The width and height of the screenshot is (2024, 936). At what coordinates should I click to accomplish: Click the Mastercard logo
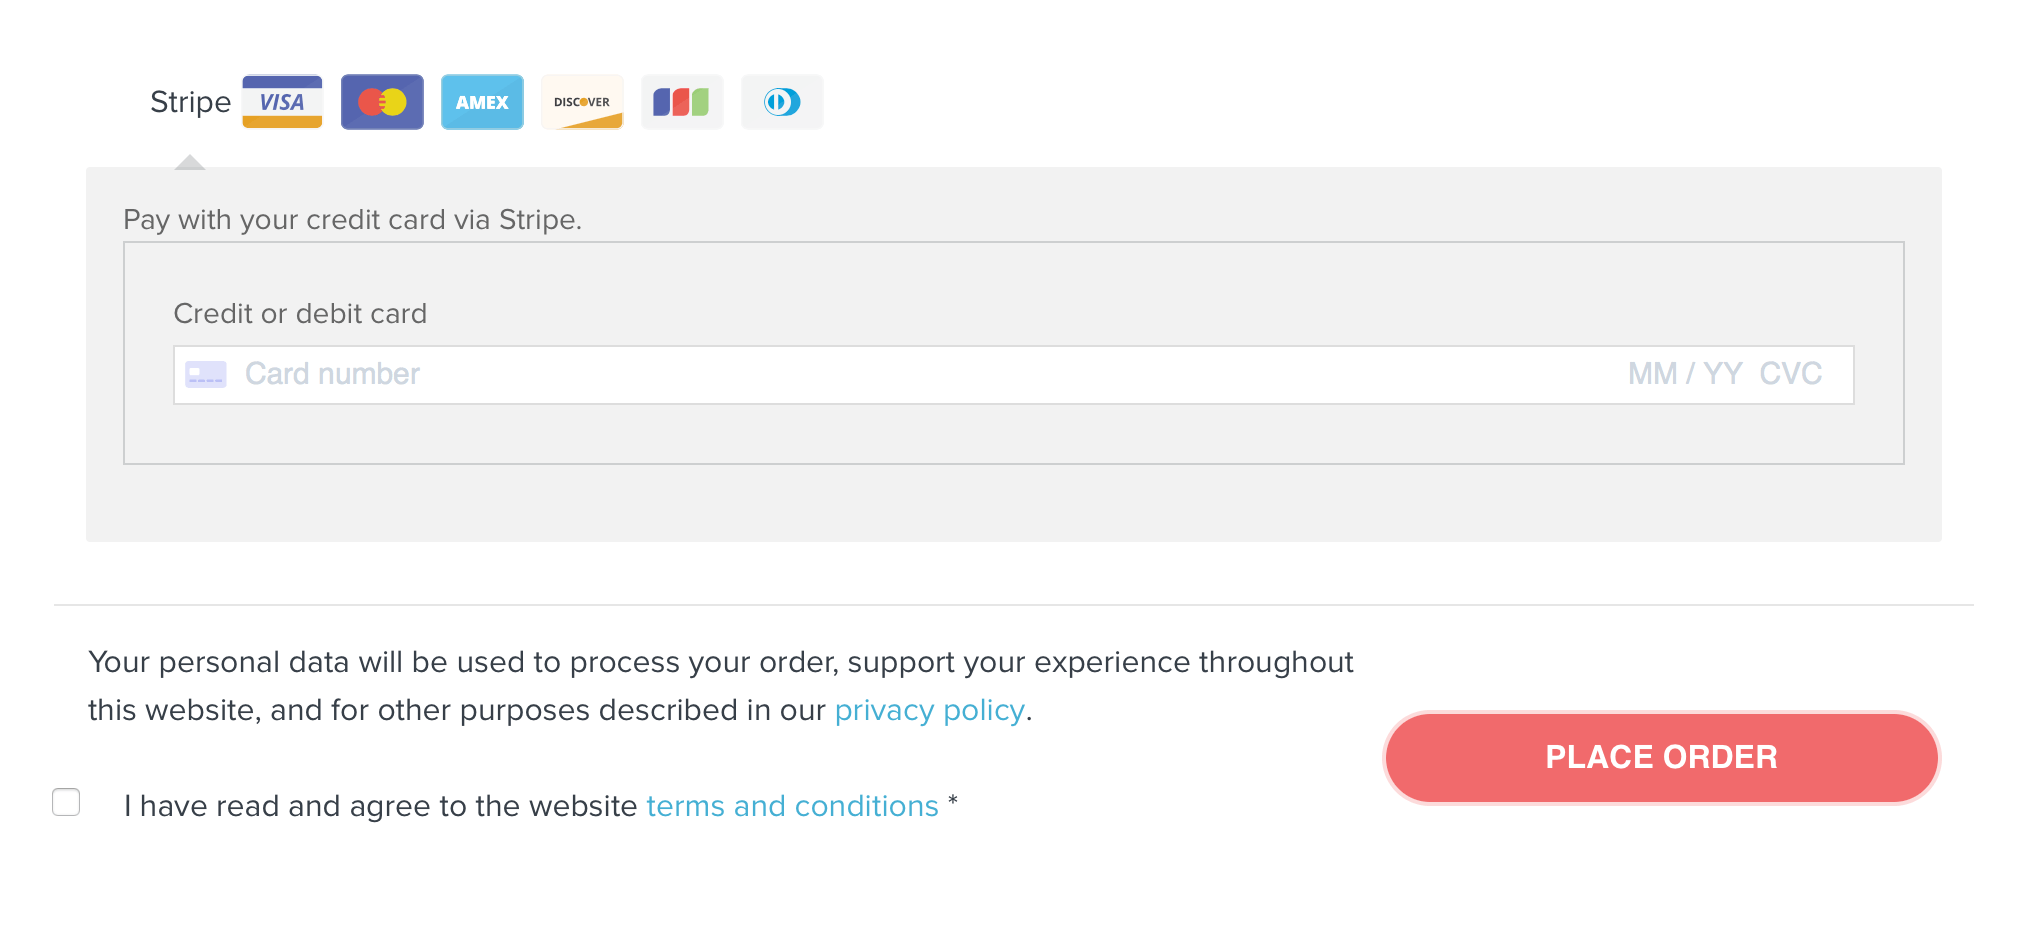(x=382, y=102)
